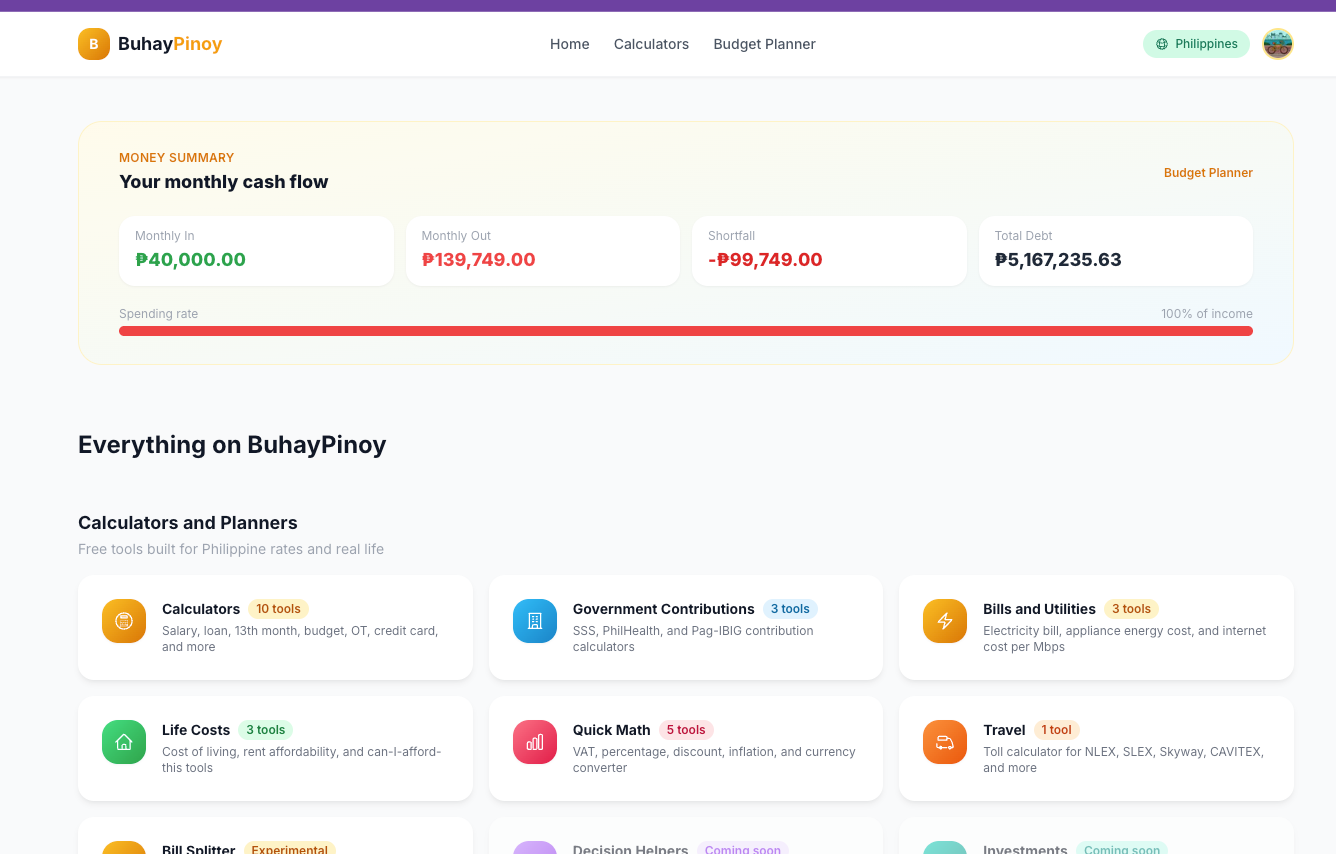The width and height of the screenshot is (1336, 854).
Task: Click the Bills and Utilities lightning icon
Action: point(945,621)
